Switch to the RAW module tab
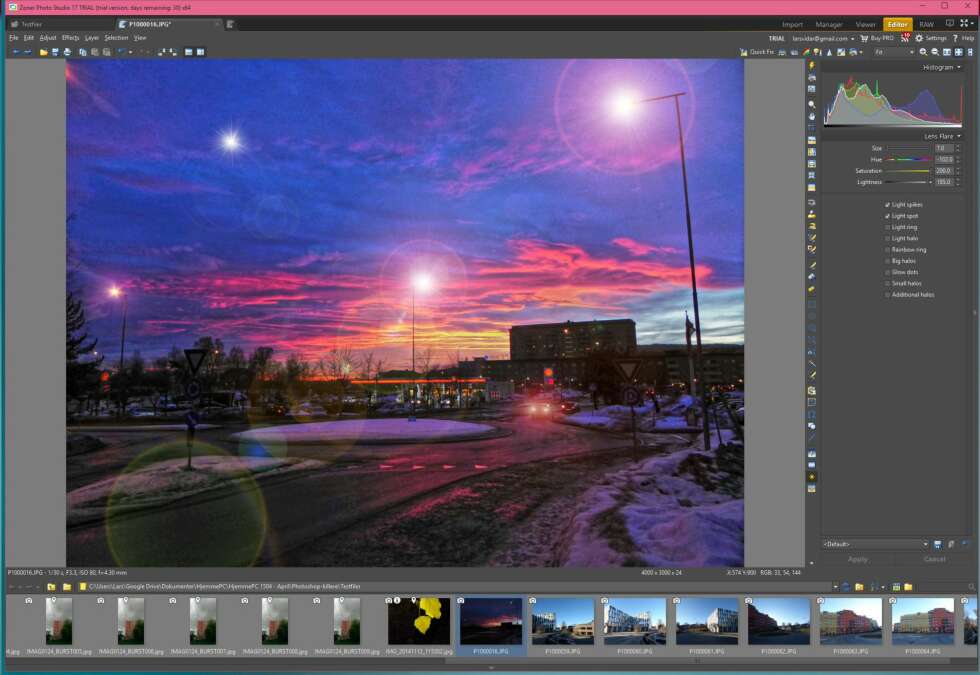 pyautogui.click(x=926, y=24)
